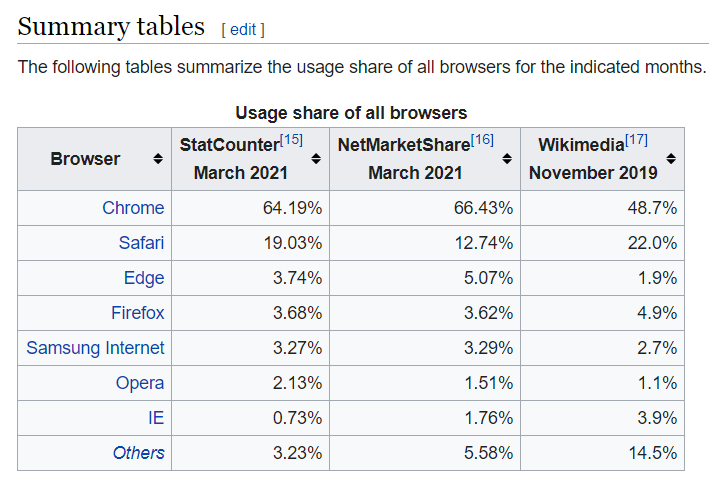Screen dimensions: 709x482
Task: Jump to citation reference 16
Action: click(482, 139)
